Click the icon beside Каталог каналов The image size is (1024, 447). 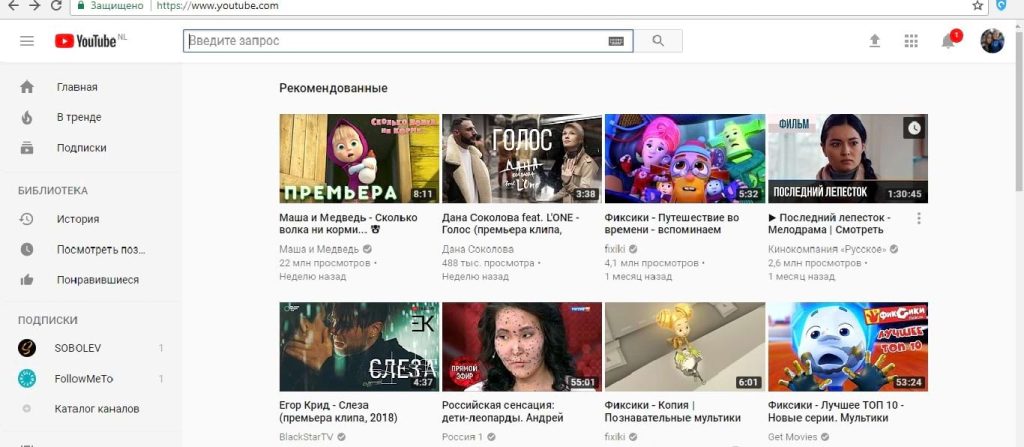(27, 408)
